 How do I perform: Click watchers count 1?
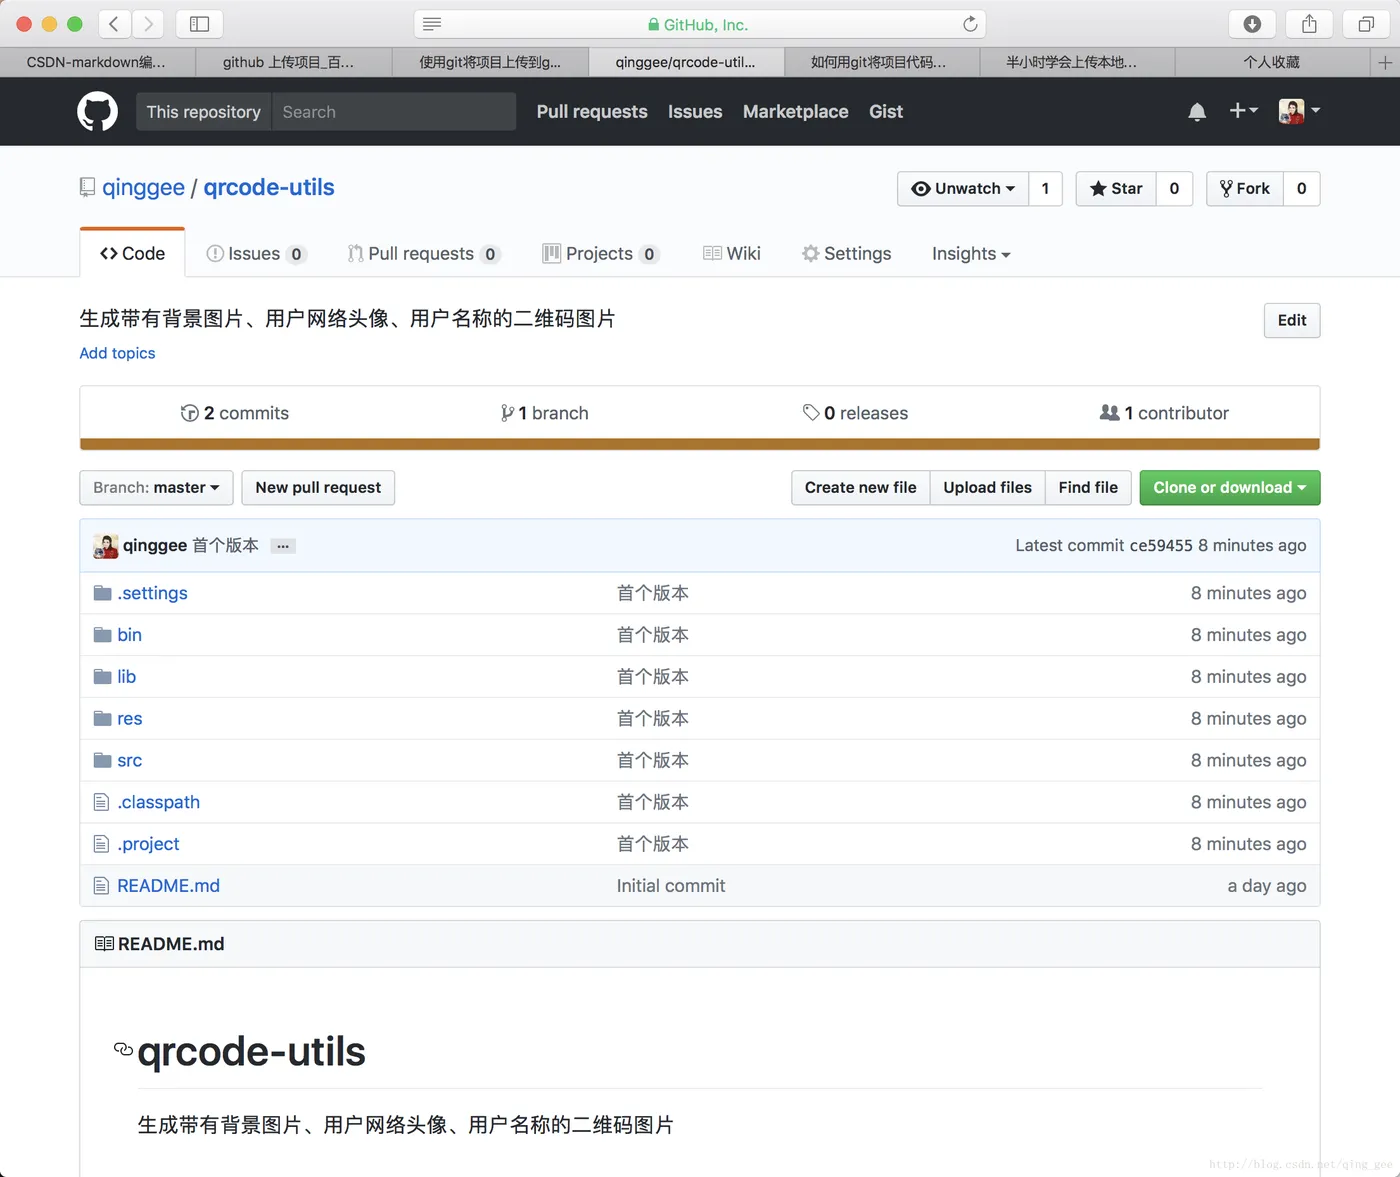point(1046,188)
